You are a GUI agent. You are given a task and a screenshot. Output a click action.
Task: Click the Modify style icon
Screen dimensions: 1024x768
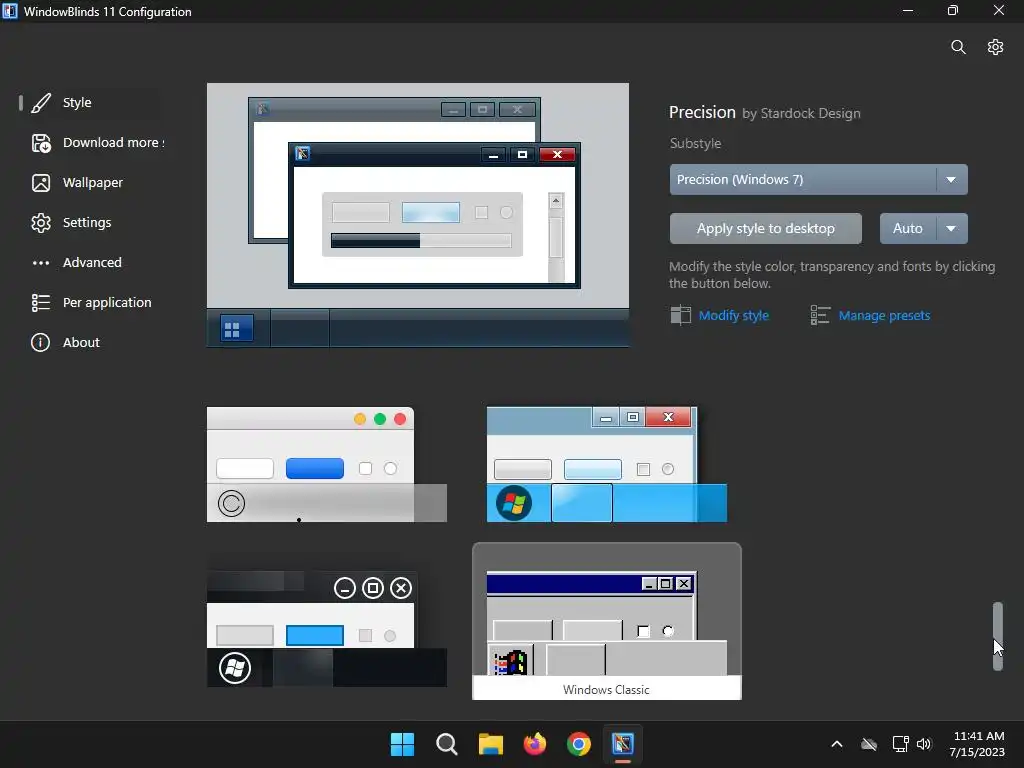680,315
